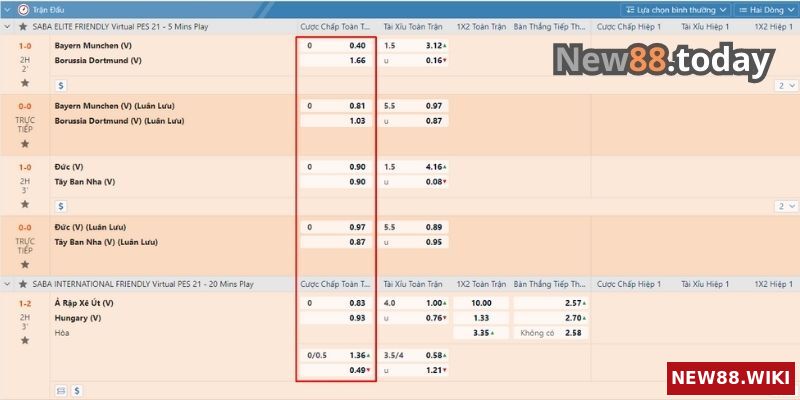This screenshot has height=400, width=800.
Task: Click Bayern Munchen (V) team name
Action: coord(93,45)
